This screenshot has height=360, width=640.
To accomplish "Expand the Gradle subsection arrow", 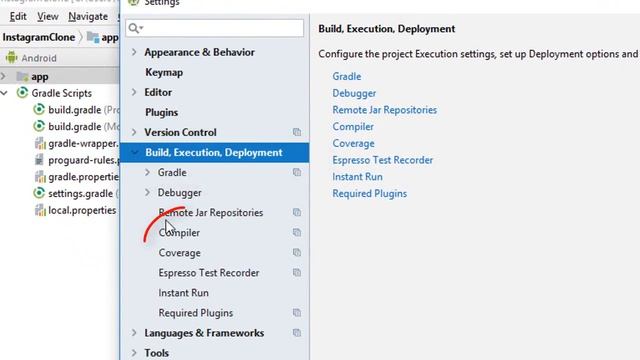I will click(x=148, y=172).
